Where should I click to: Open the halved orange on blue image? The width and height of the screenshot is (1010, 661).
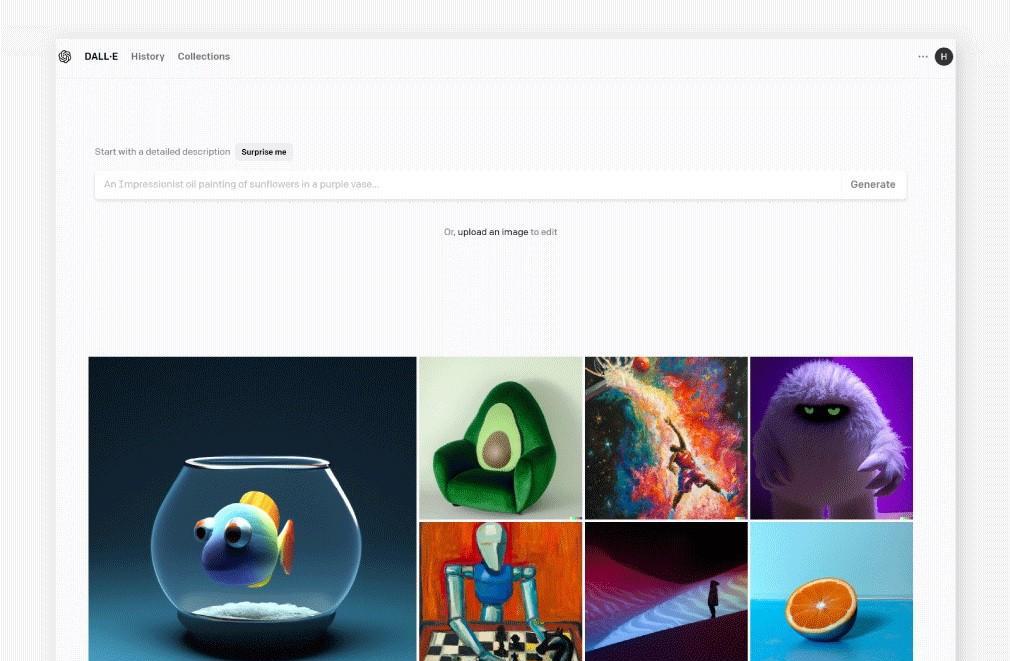(x=832, y=591)
